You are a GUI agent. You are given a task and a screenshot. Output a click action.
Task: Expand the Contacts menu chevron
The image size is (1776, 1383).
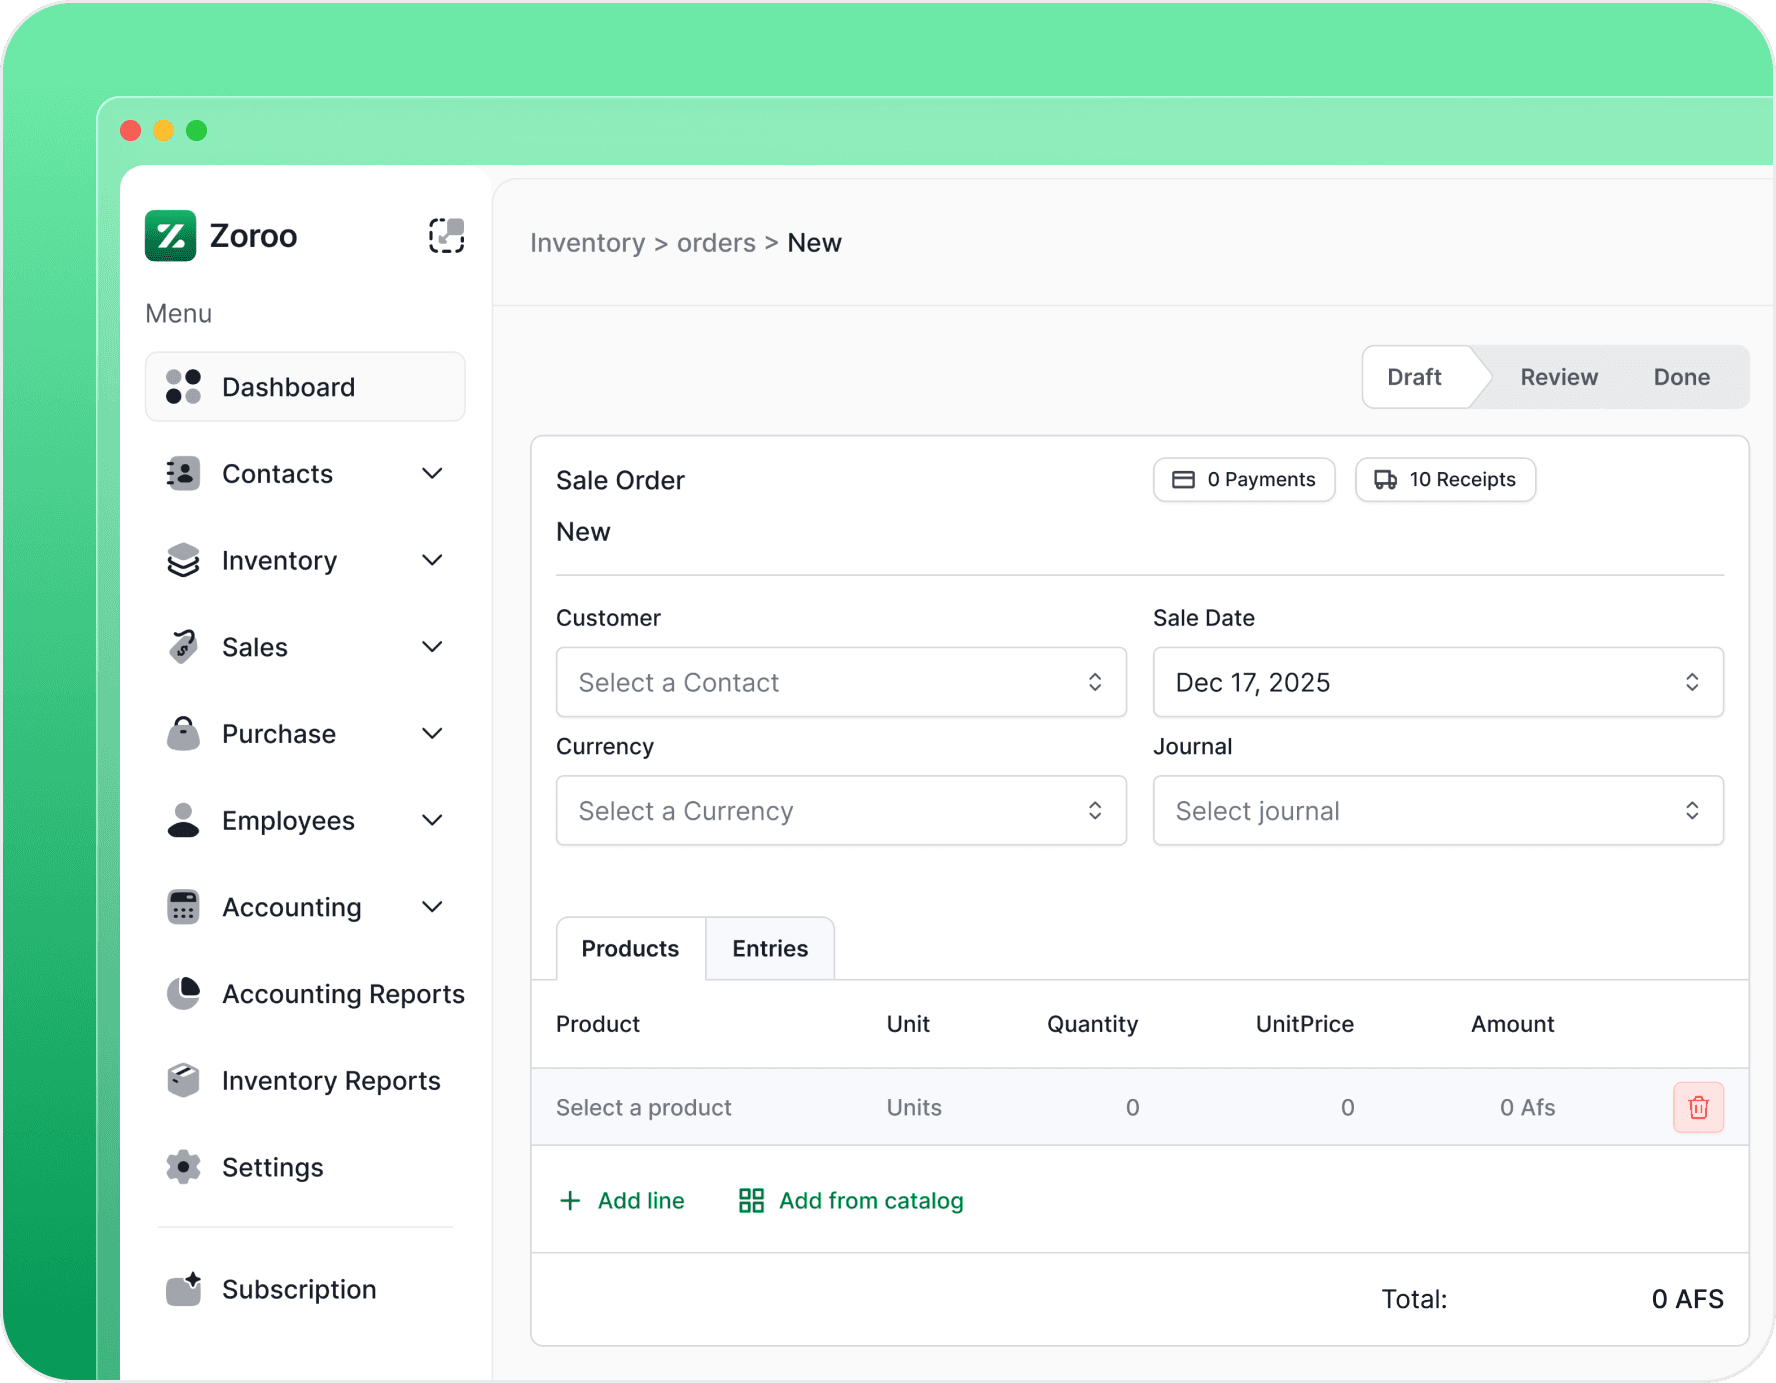coord(432,474)
